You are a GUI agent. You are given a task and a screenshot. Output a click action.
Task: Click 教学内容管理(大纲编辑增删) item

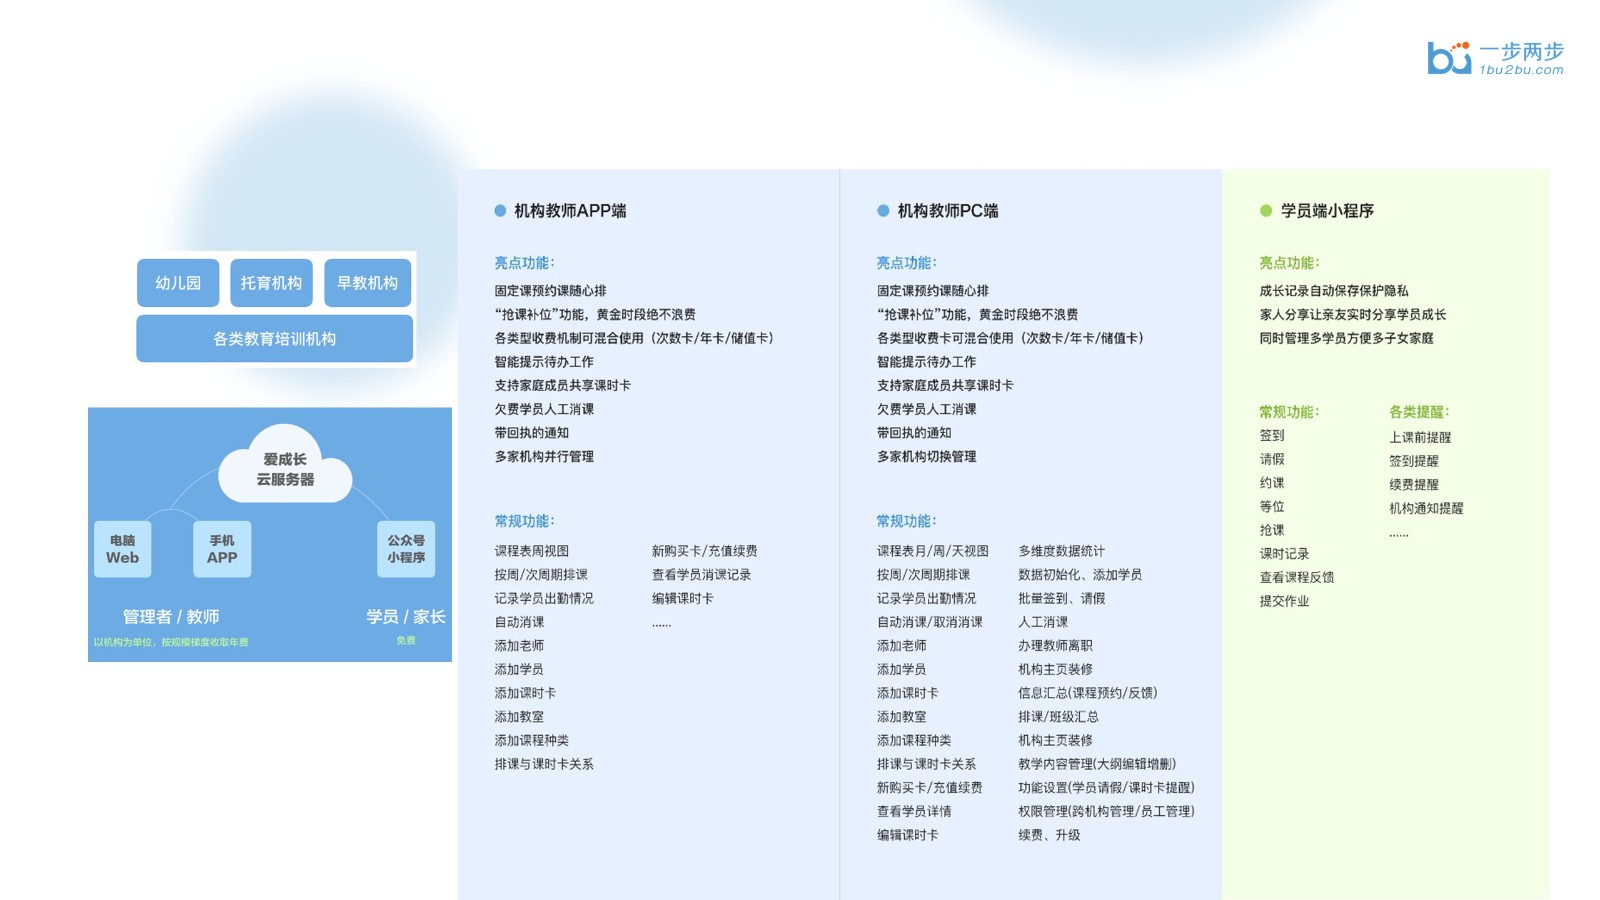tap(1097, 764)
